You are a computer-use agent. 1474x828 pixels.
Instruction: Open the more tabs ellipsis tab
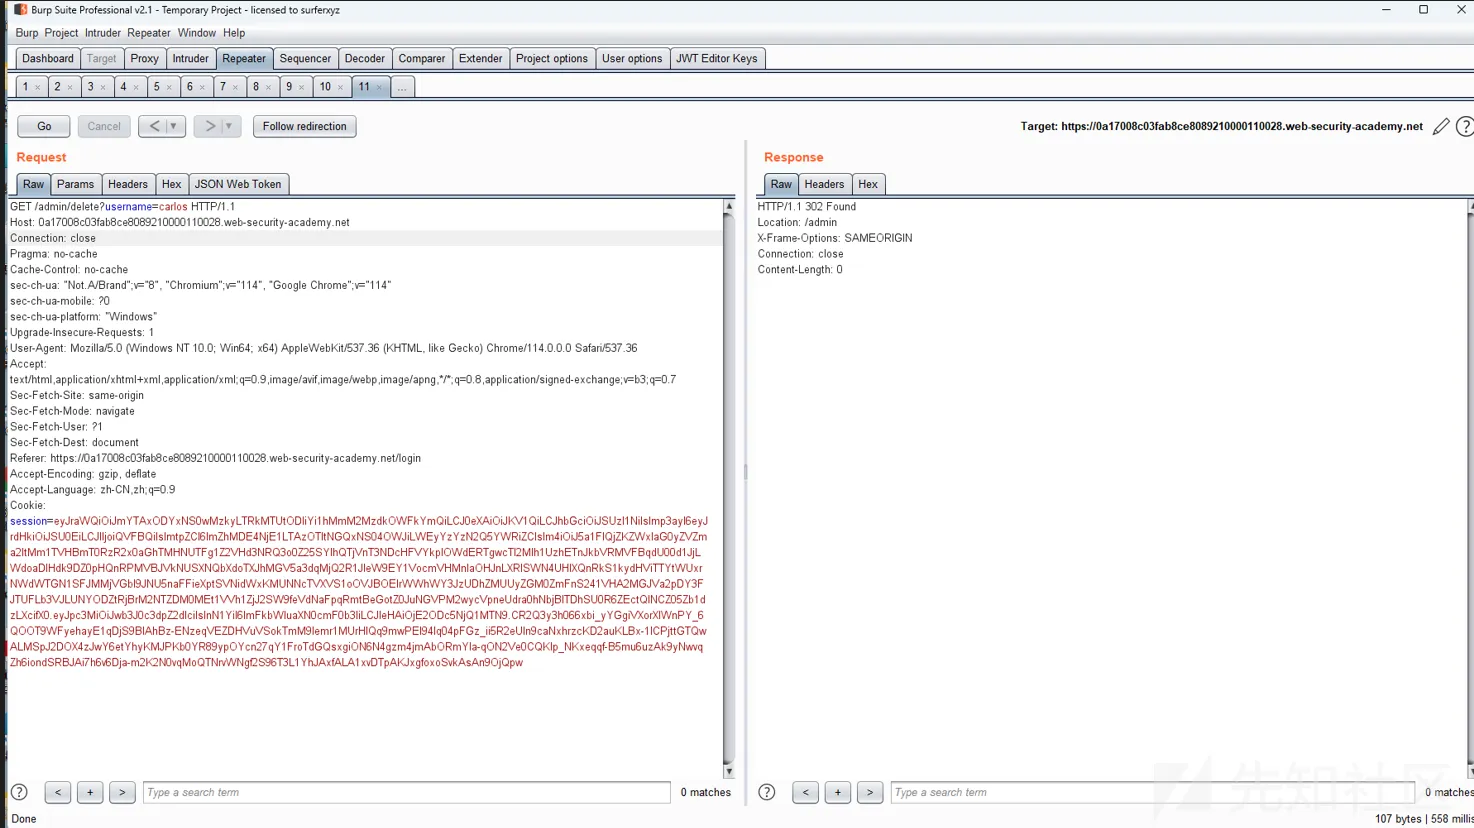[402, 87]
